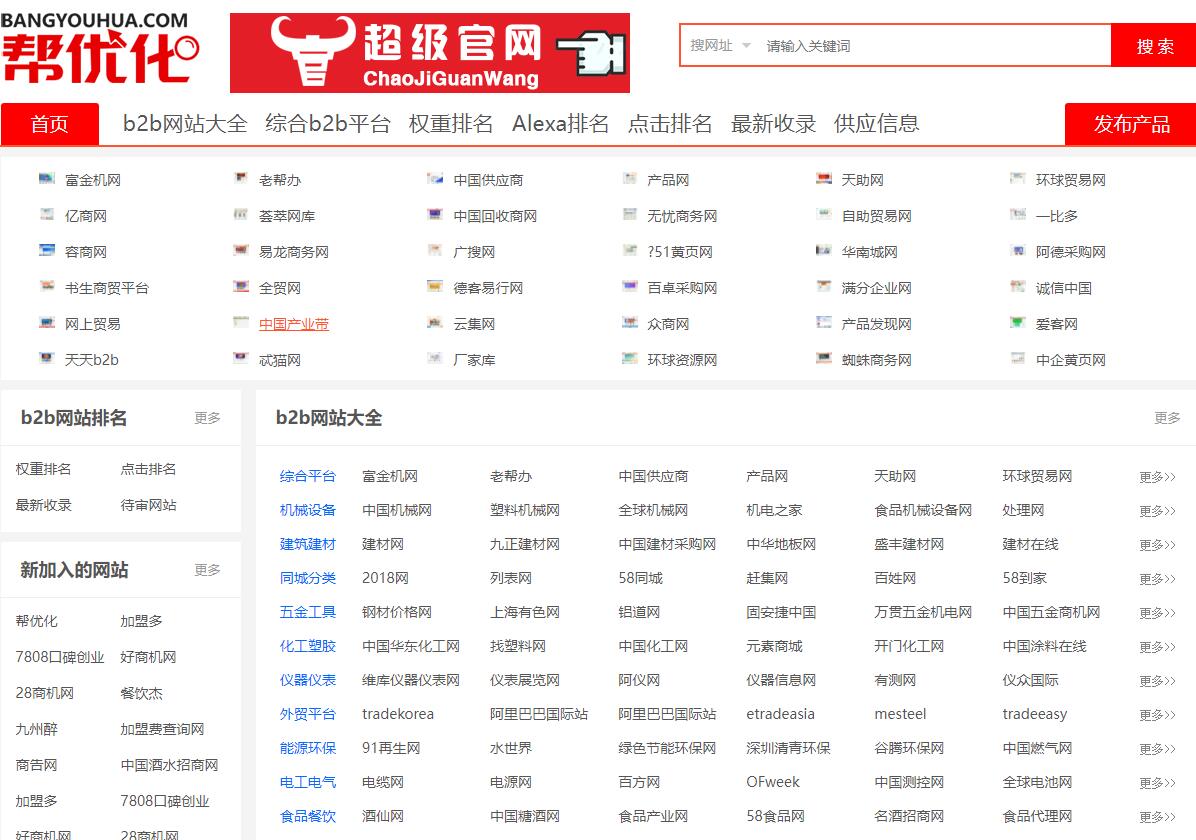The width and height of the screenshot is (1196, 840).
Task: Click the icon beside 全贸网
Action: tap(241, 286)
